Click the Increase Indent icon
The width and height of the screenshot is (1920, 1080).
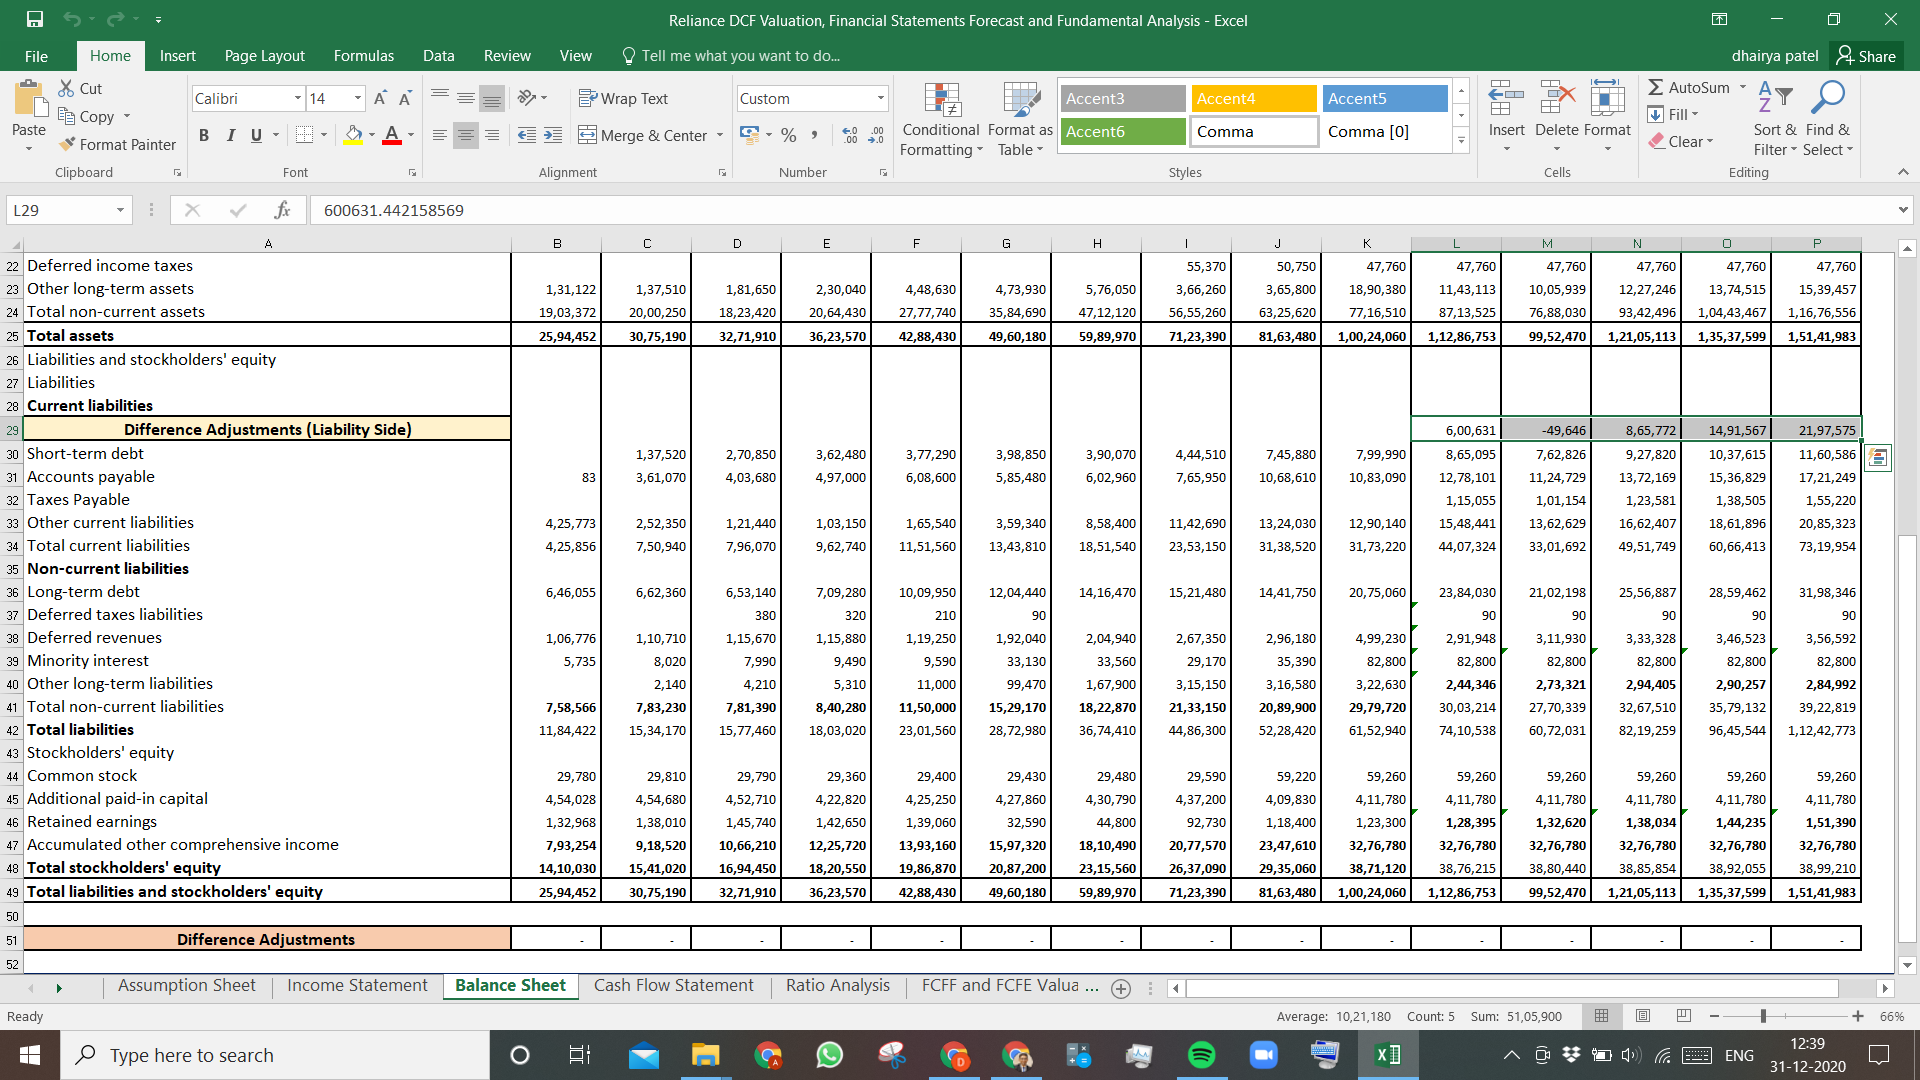click(553, 135)
